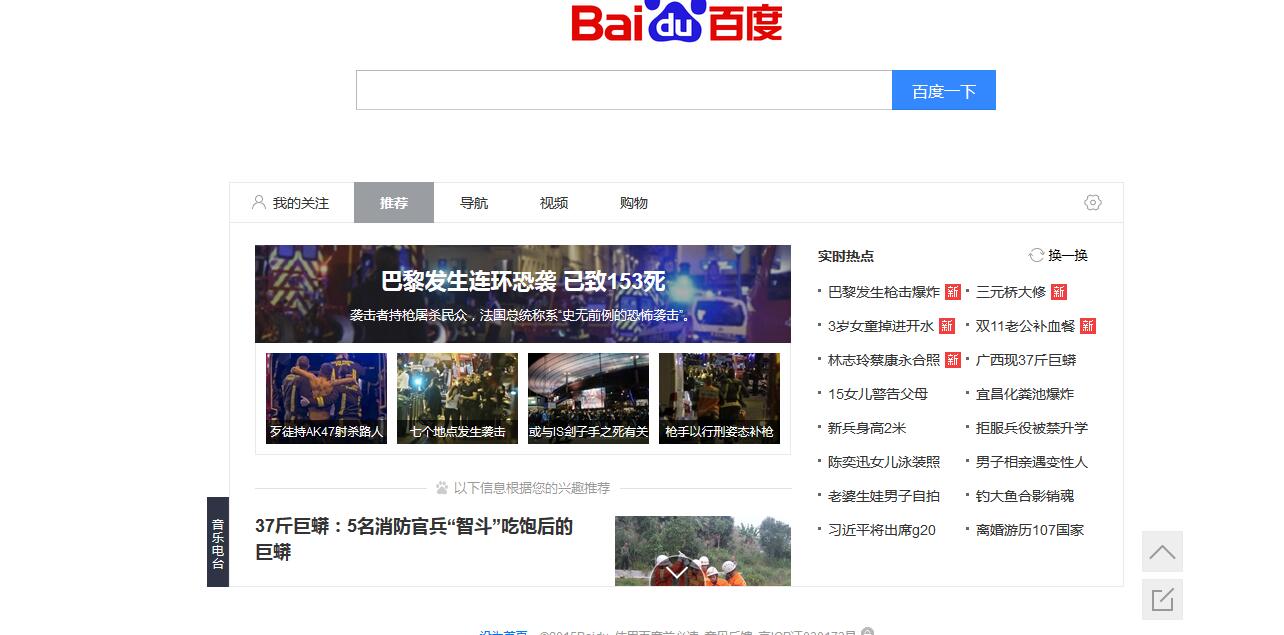
Task: Open the settings gear in the tab bar
Action: tap(1093, 202)
